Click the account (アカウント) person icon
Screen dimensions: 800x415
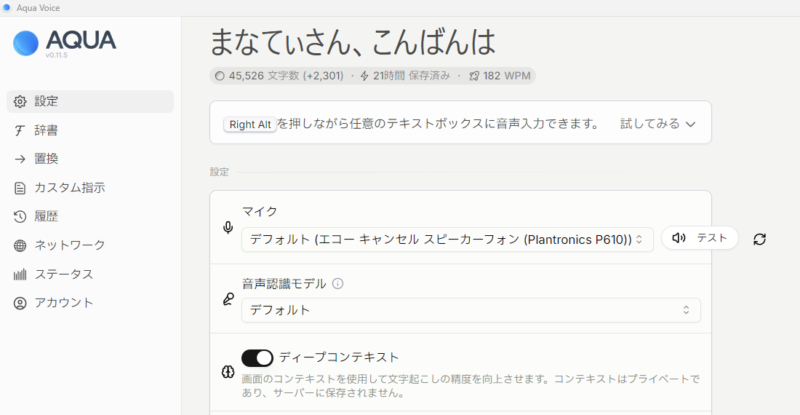coord(20,303)
